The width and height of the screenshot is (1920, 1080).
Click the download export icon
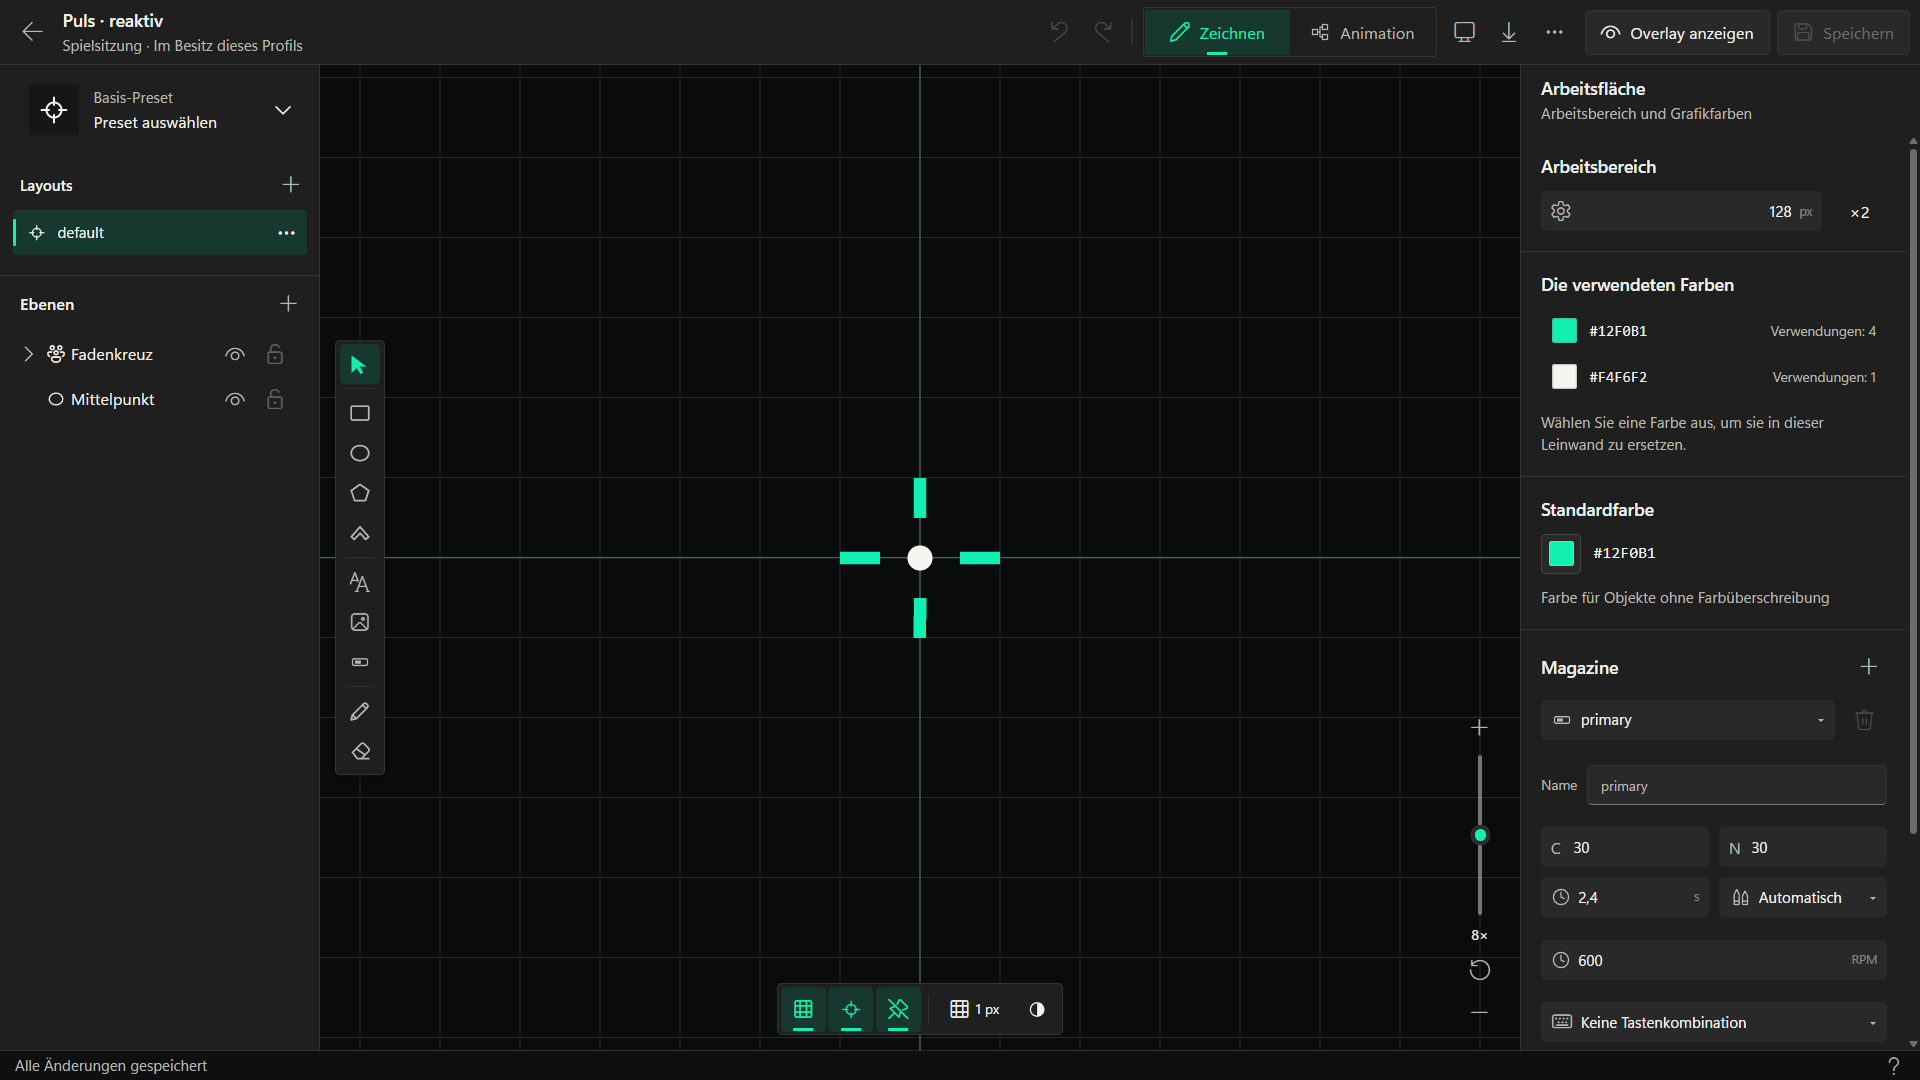point(1509,33)
